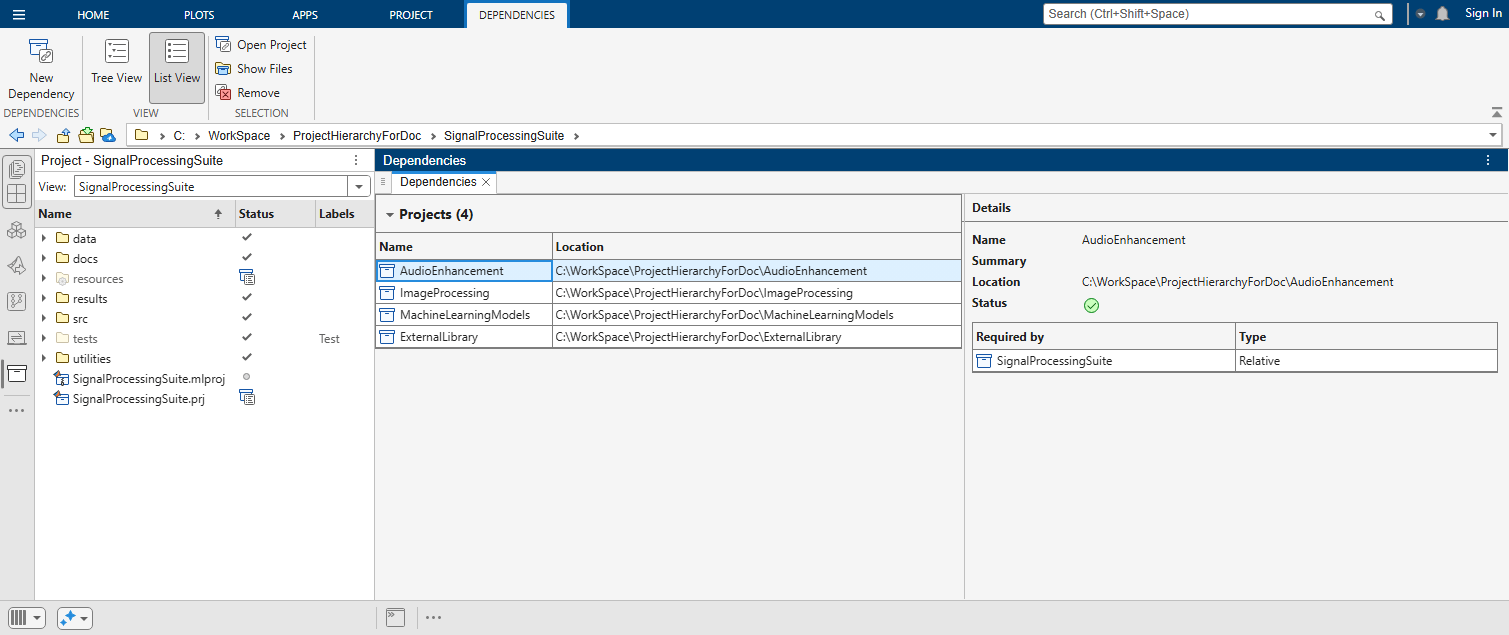Expand the resources folder
Image resolution: width=1509 pixels, height=635 pixels.
point(44,279)
